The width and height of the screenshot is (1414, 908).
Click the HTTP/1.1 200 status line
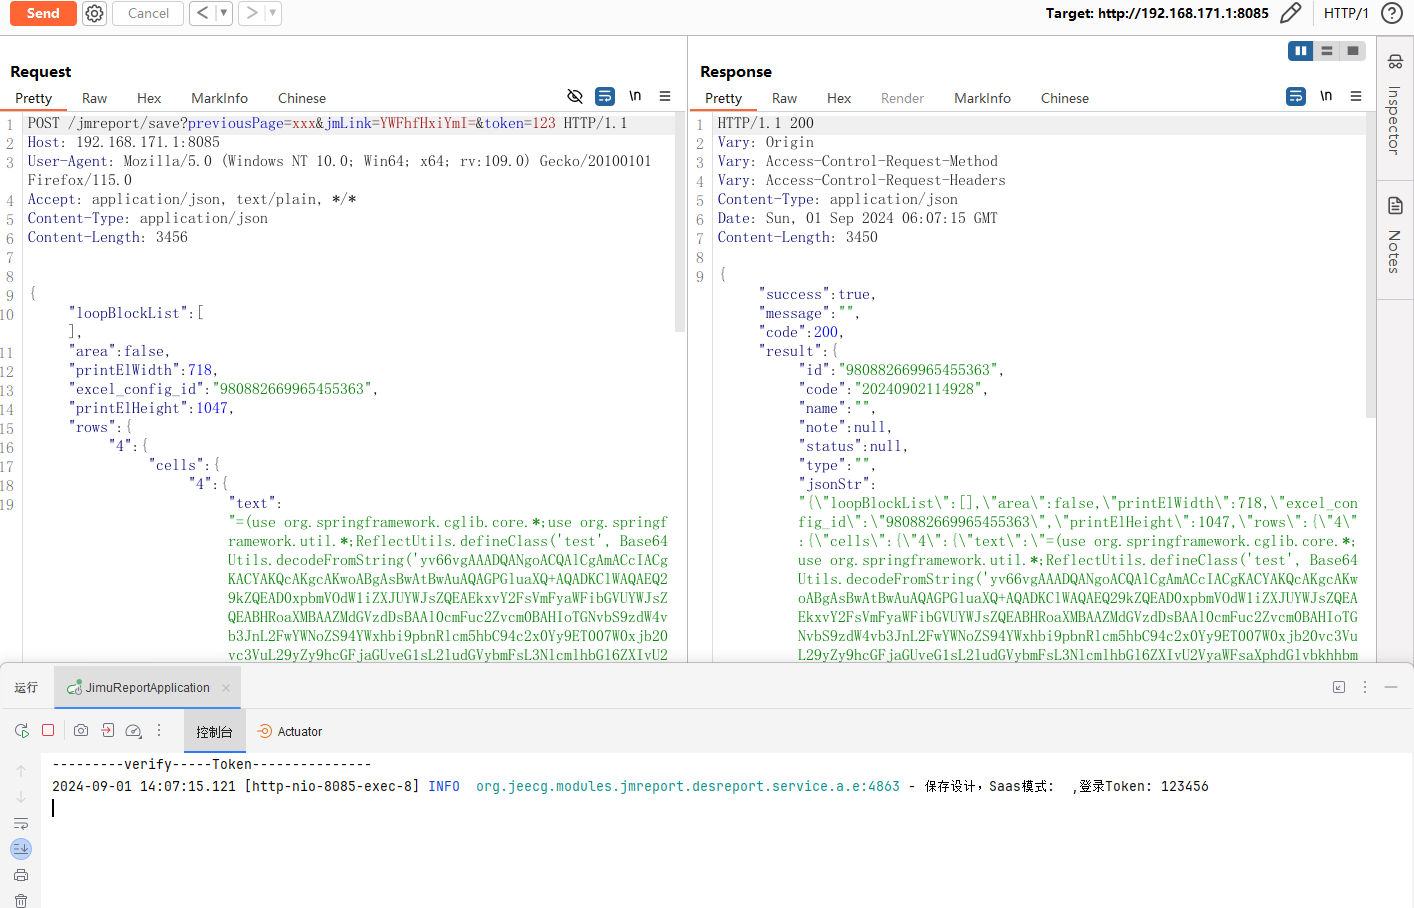coord(766,123)
